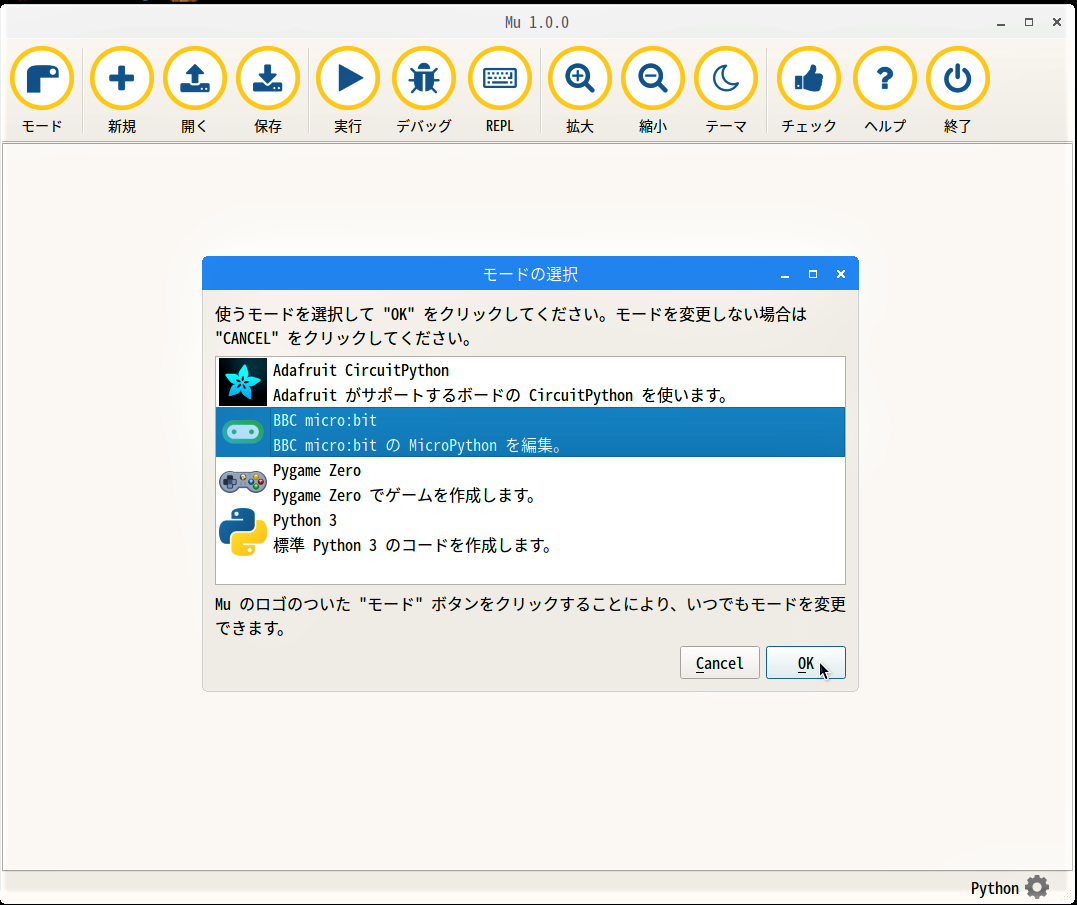Viewport: 1077px width, 905px height.
Task: Close the モードの選択 dialog
Action: [x=841, y=274]
